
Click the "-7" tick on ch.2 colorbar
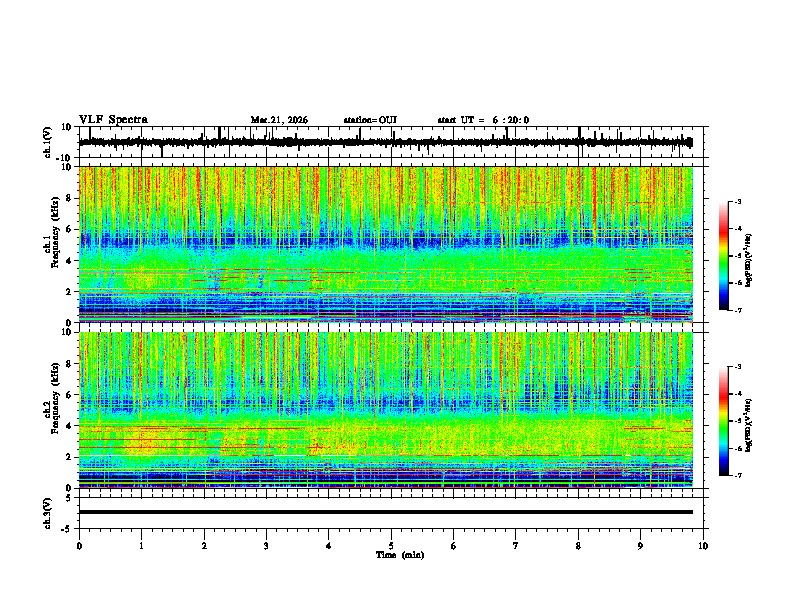737,475
